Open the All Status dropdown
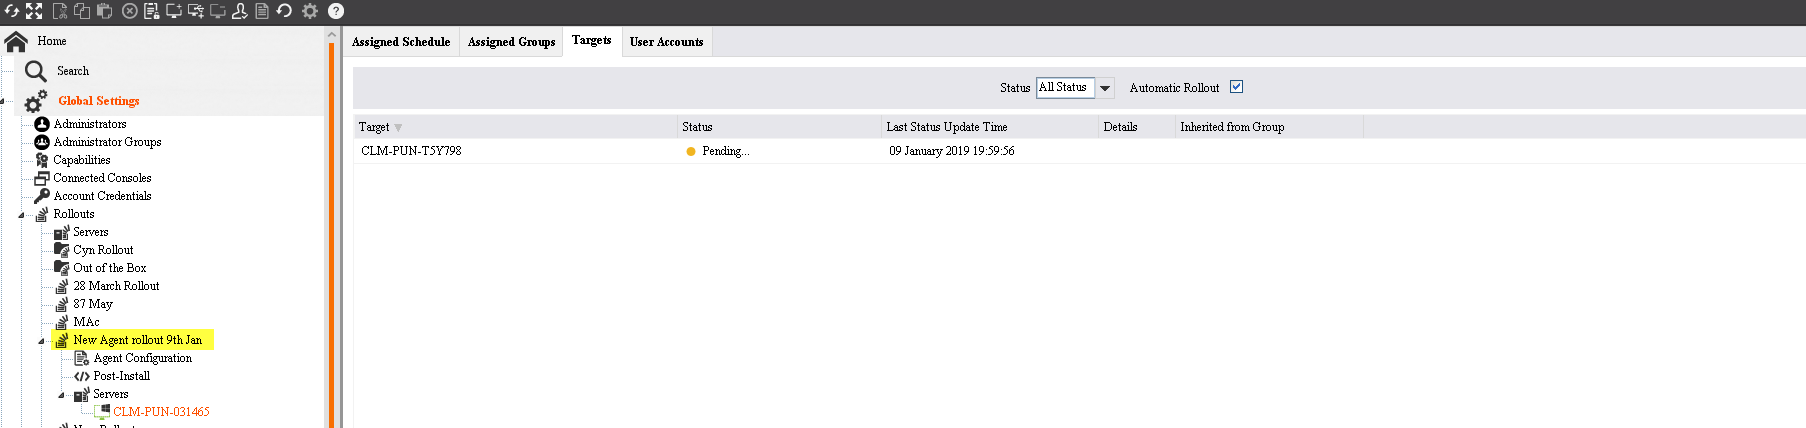The height and width of the screenshot is (428, 1806). 1105,88
